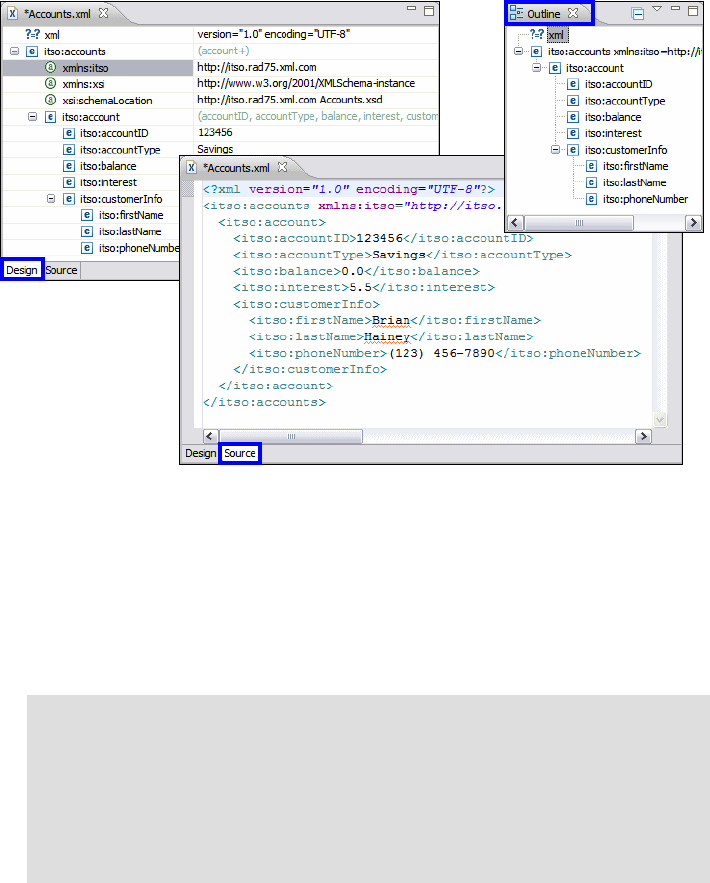
Task: Click itso:interest element icon in Design view
Action: 69,182
